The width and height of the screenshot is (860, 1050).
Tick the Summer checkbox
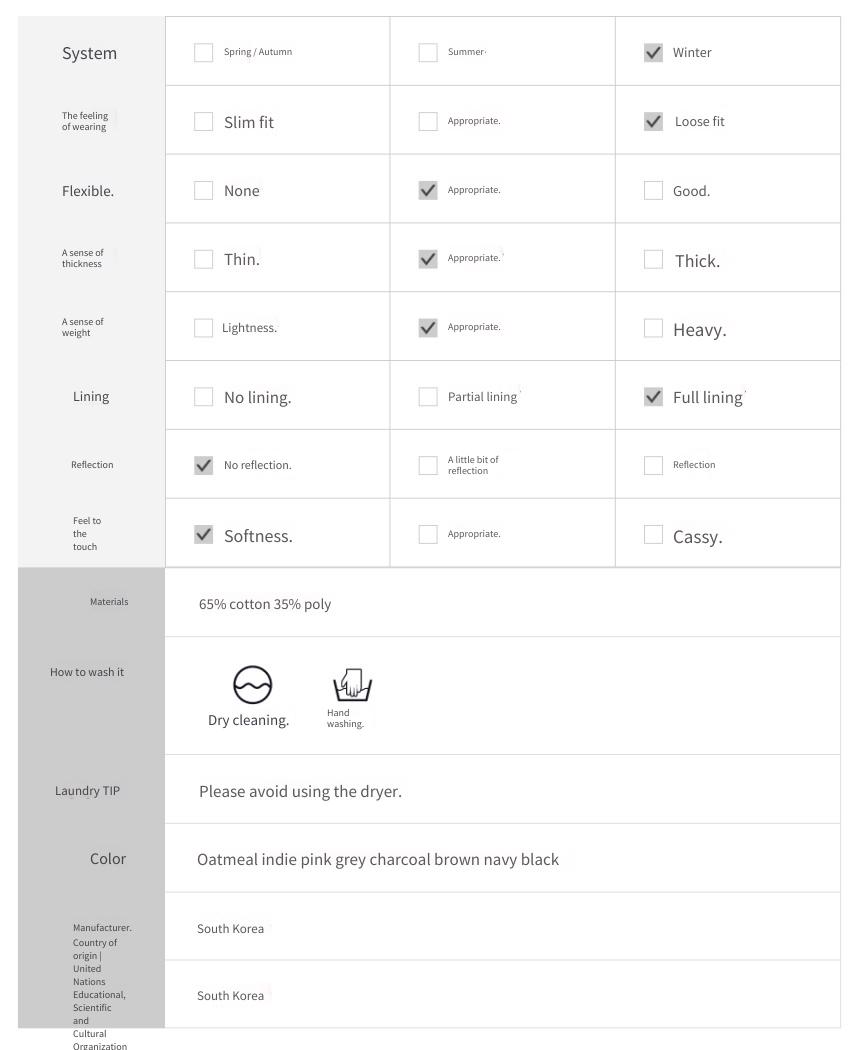coord(428,52)
